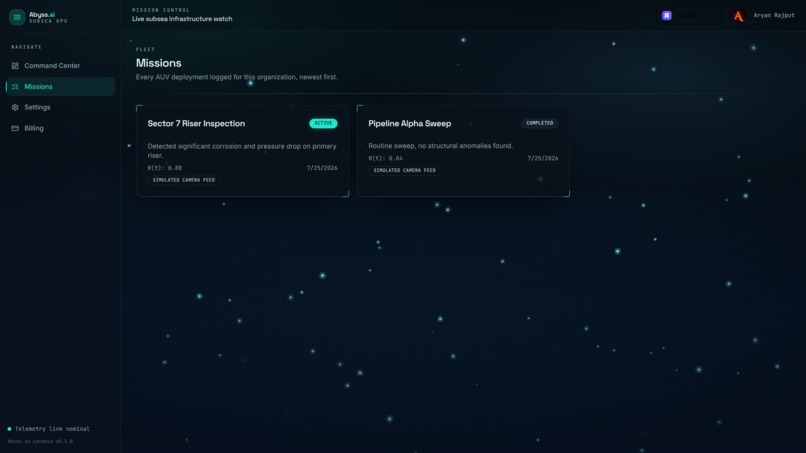Open the Settings page

click(x=60, y=107)
